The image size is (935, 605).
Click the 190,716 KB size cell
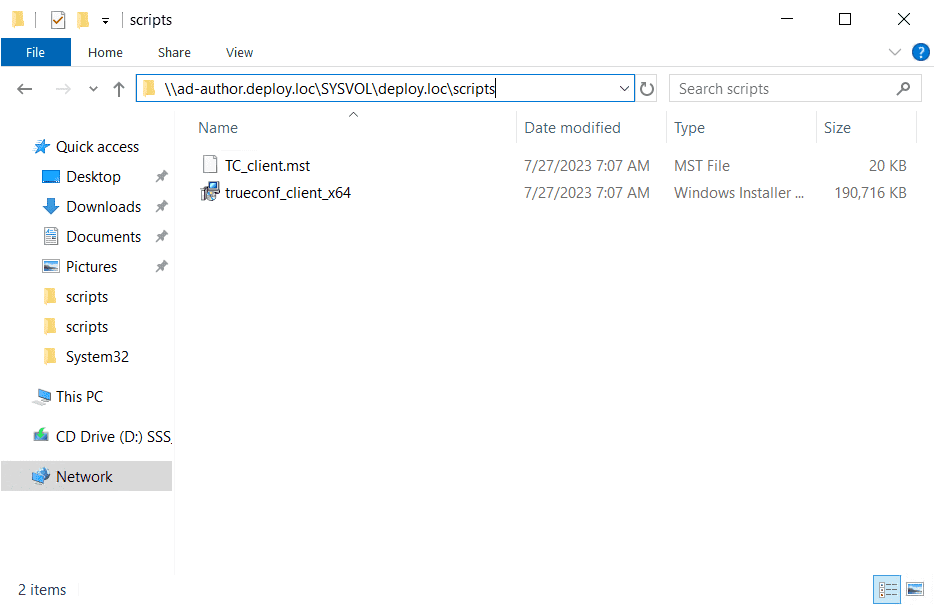click(870, 193)
